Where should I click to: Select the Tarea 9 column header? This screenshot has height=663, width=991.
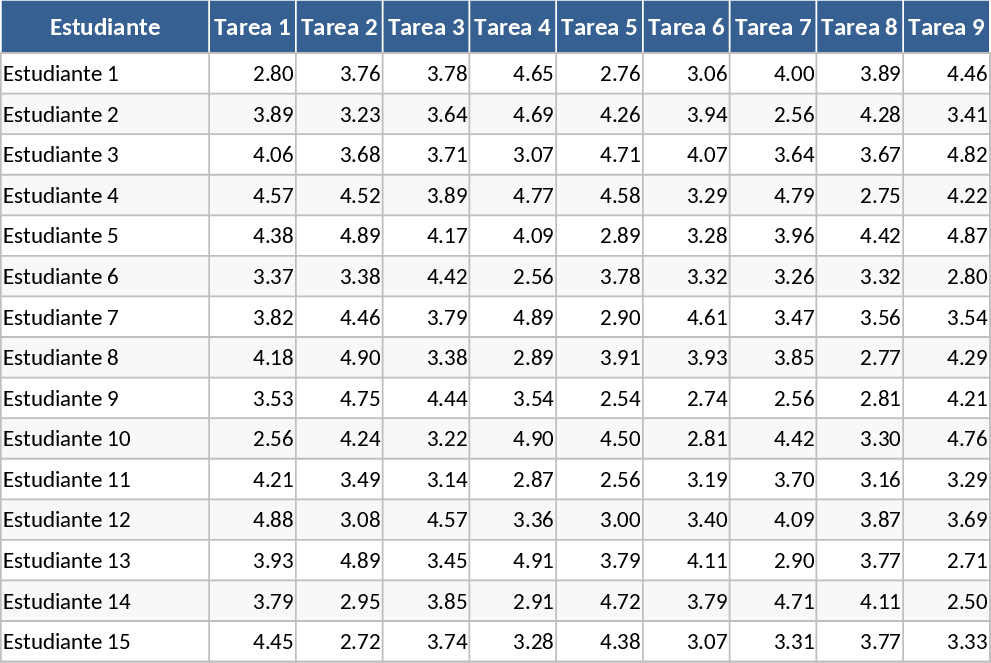tap(948, 27)
